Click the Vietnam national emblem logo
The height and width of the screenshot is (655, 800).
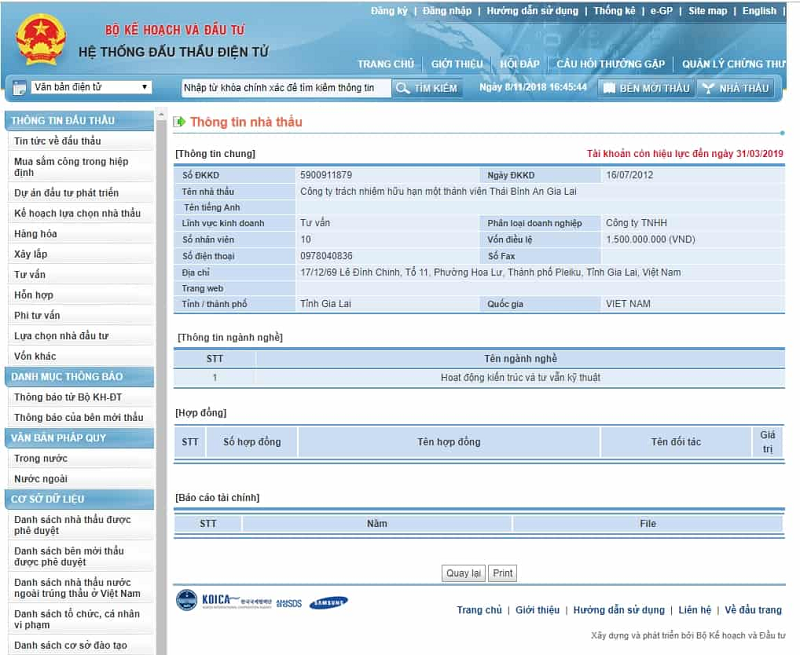(40, 39)
